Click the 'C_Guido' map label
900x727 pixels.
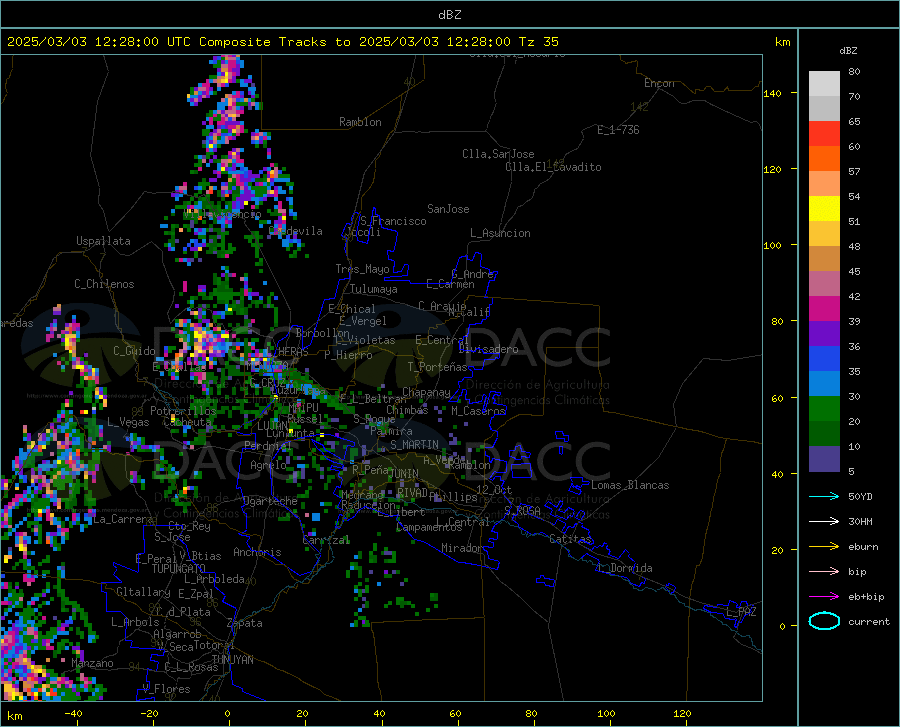tap(134, 351)
